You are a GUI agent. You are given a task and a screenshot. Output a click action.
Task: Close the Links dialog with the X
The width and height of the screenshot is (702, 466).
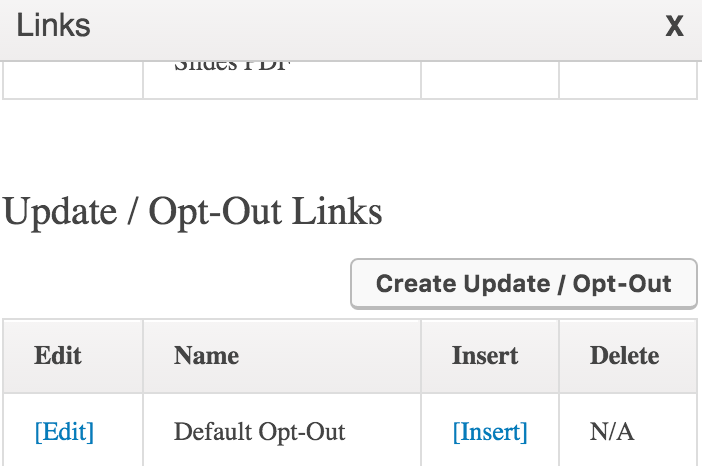click(x=674, y=26)
